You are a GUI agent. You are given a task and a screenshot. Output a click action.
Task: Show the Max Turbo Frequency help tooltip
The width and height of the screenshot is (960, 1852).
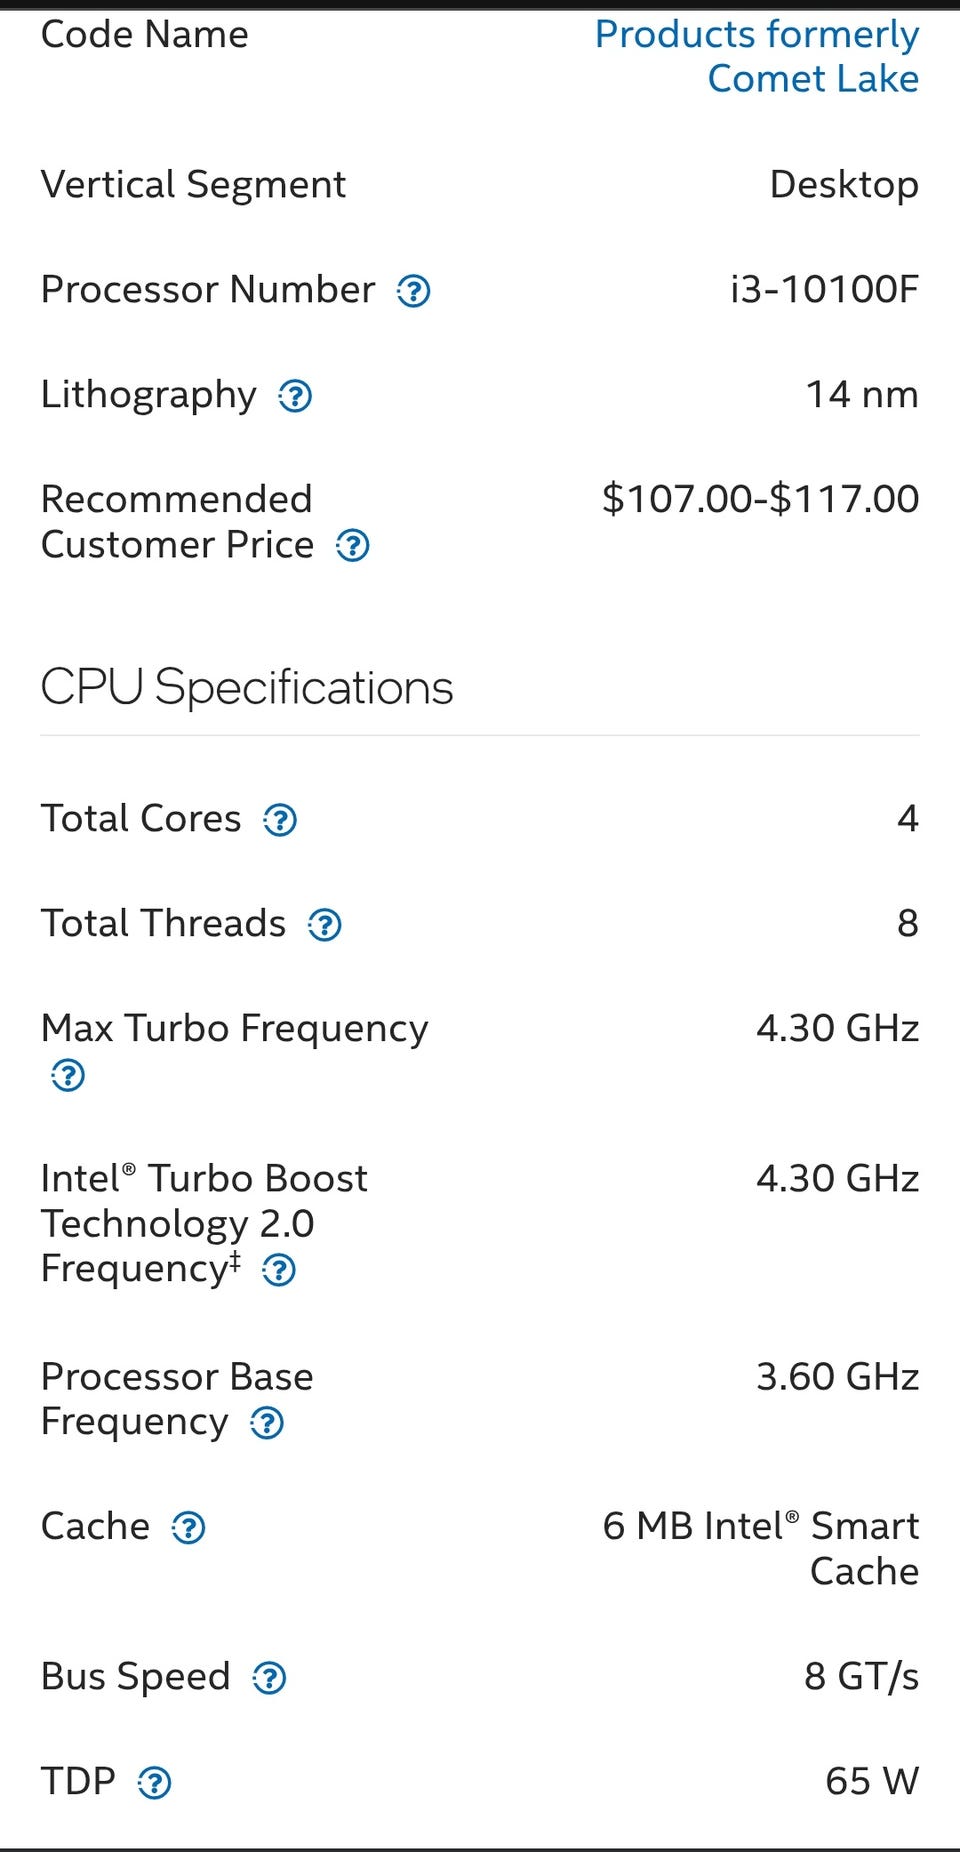[68, 1076]
